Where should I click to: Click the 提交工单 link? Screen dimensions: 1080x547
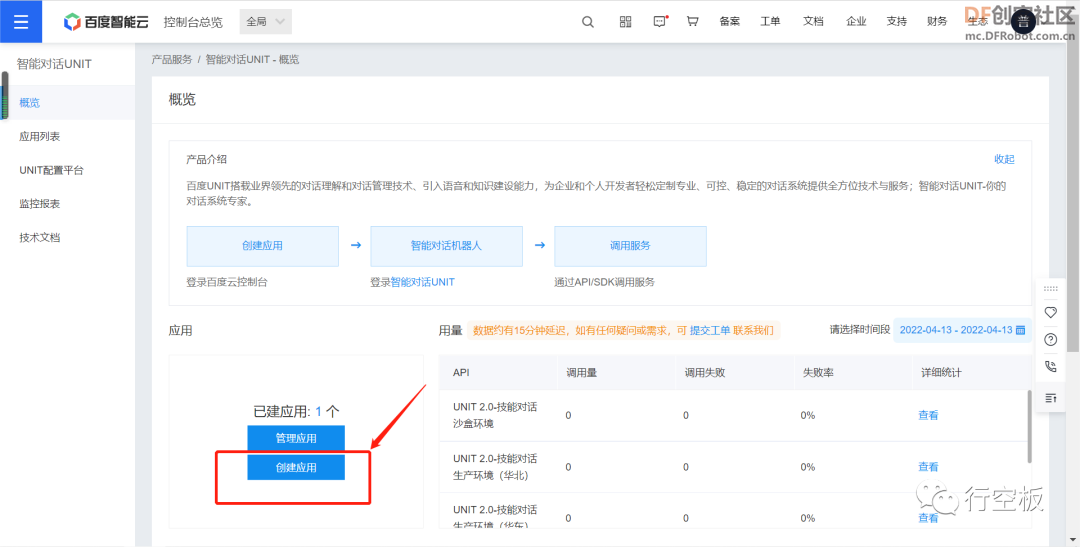click(710, 331)
